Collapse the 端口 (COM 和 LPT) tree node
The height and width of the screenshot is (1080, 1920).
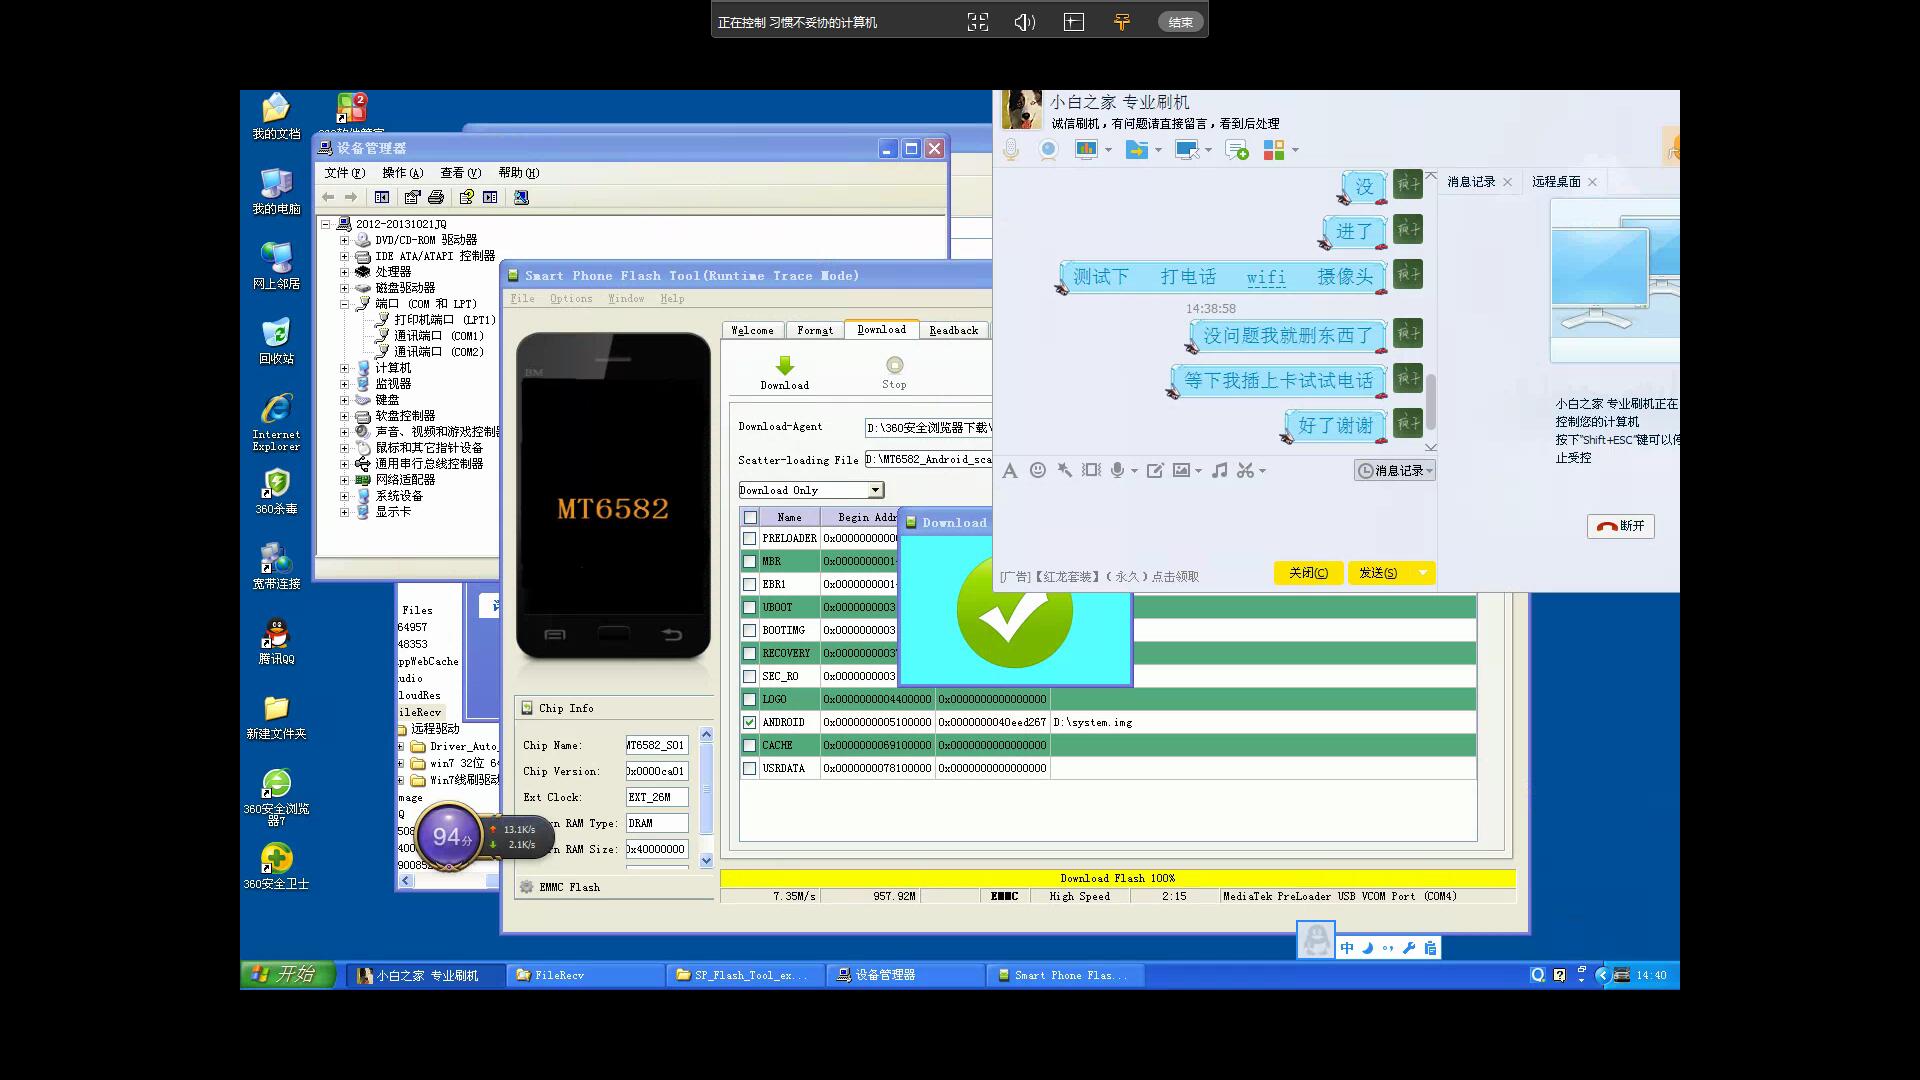click(x=344, y=304)
